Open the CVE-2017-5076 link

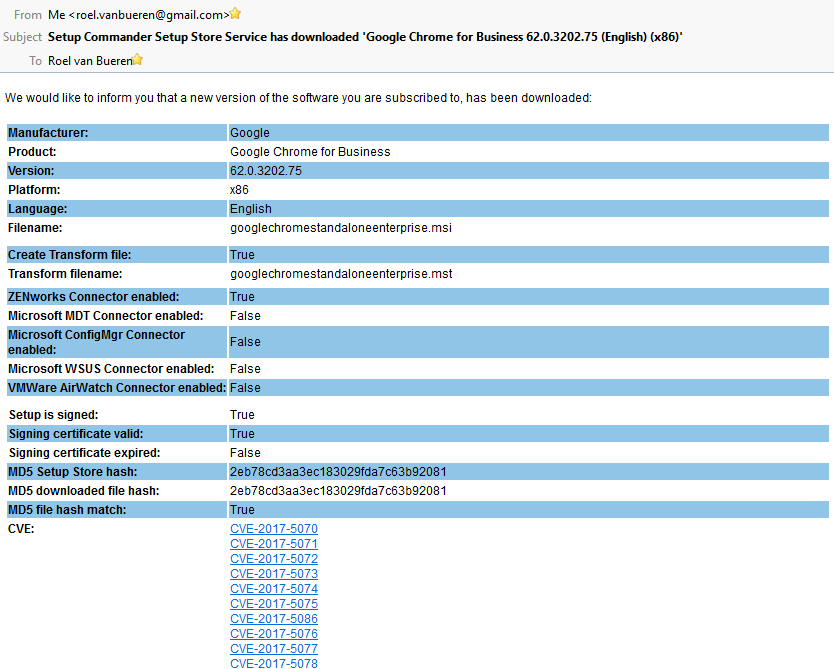(x=274, y=633)
